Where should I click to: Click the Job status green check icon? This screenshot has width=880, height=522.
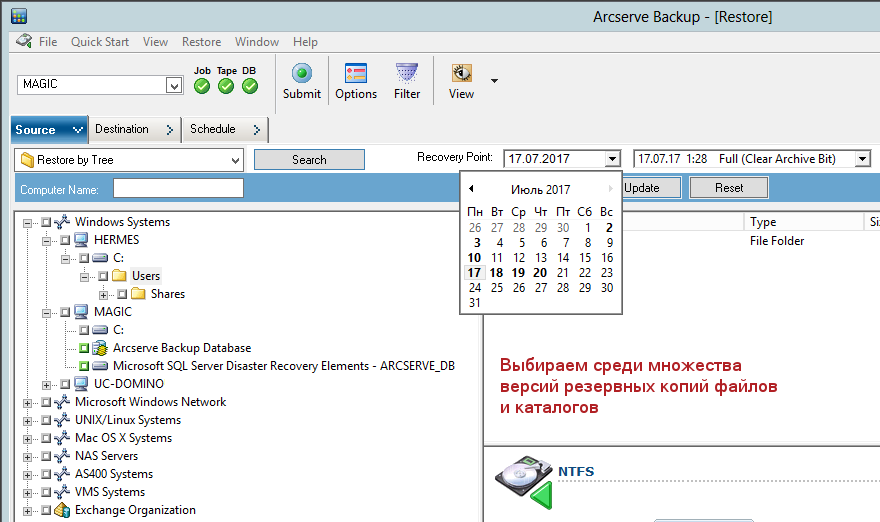(202, 86)
